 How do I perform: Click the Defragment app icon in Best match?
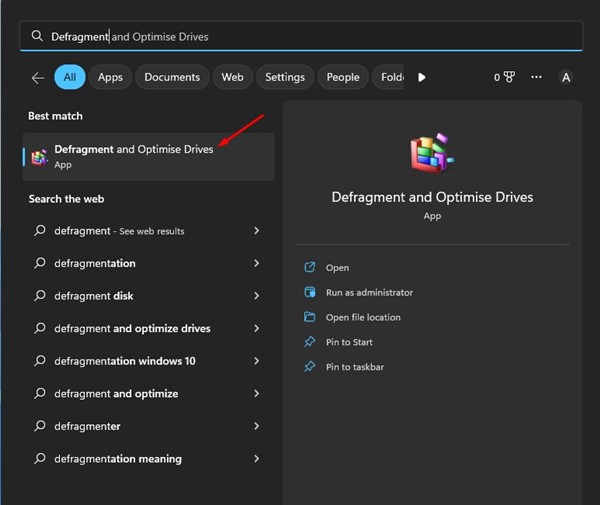click(39, 157)
